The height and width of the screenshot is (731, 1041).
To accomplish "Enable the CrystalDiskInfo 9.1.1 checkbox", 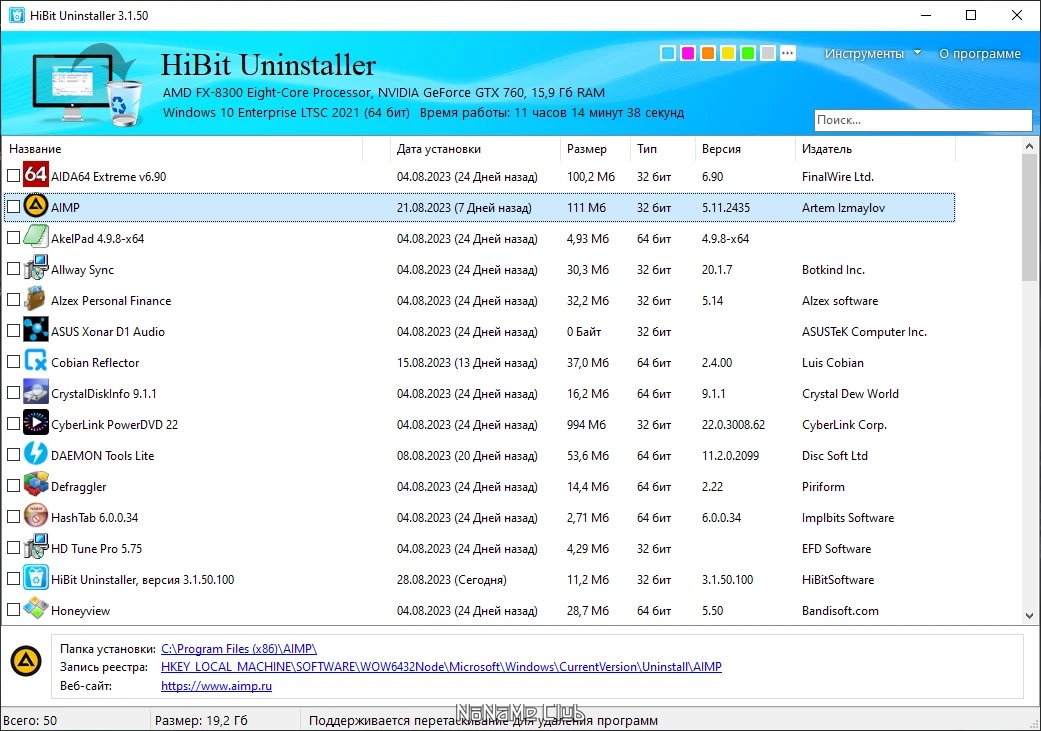I will click(13, 394).
